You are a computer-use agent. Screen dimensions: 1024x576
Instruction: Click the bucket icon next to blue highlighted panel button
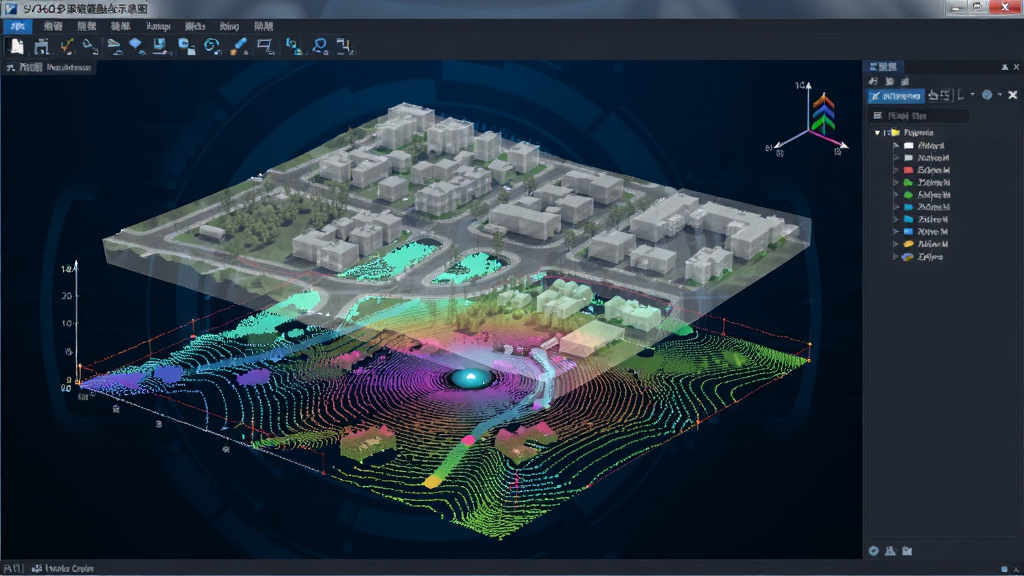coord(934,95)
